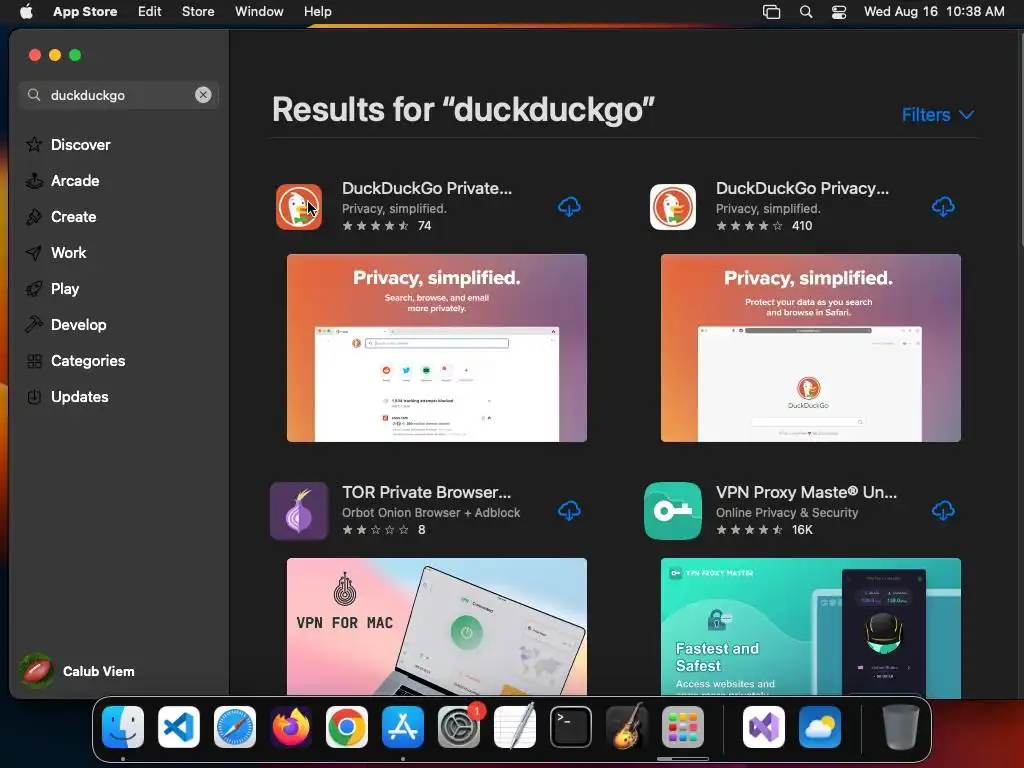
Task: Open VPN FOR MAC screenshot preview
Action: (x=437, y=626)
